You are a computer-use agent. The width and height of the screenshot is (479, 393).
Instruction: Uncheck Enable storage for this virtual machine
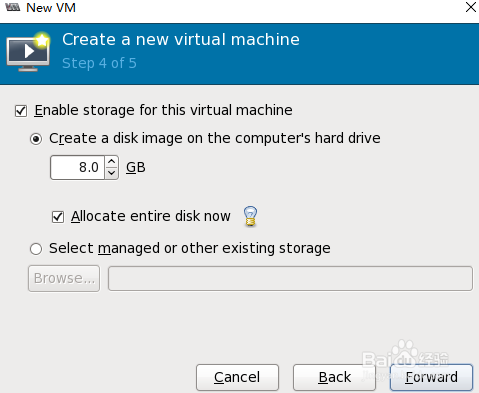(x=21, y=111)
